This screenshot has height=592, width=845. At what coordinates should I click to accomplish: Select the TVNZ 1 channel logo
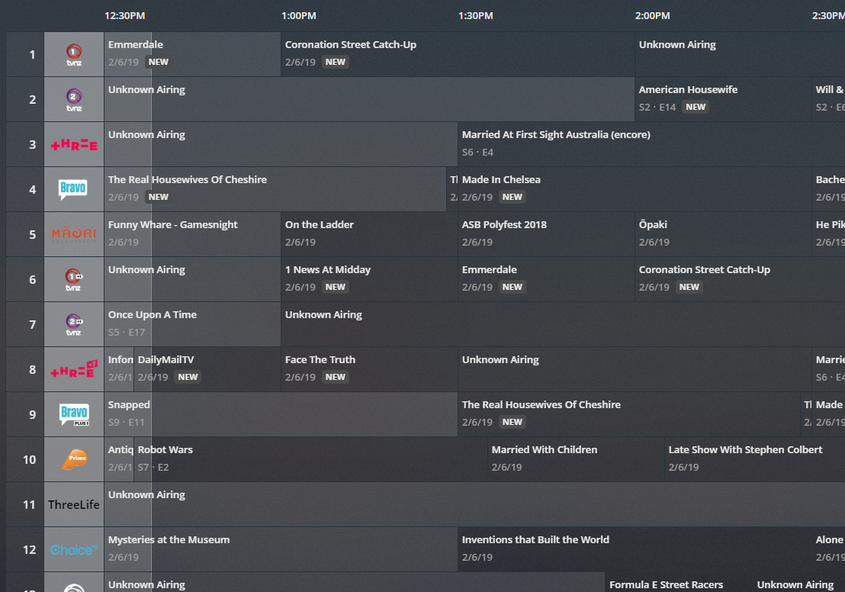coord(74,54)
